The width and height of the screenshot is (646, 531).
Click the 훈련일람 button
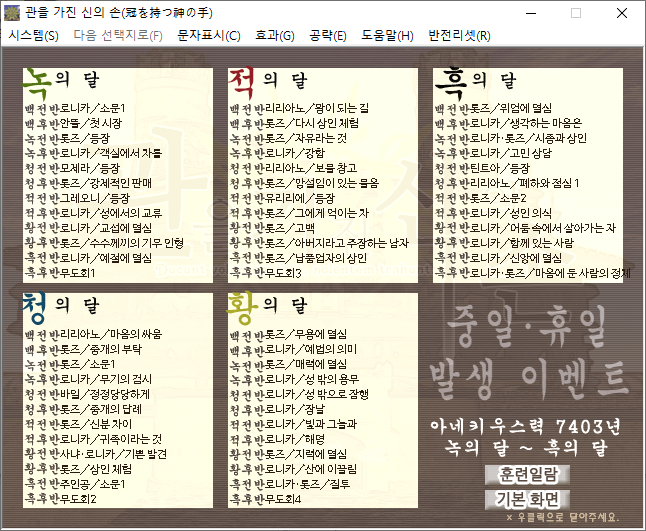pos(528,475)
